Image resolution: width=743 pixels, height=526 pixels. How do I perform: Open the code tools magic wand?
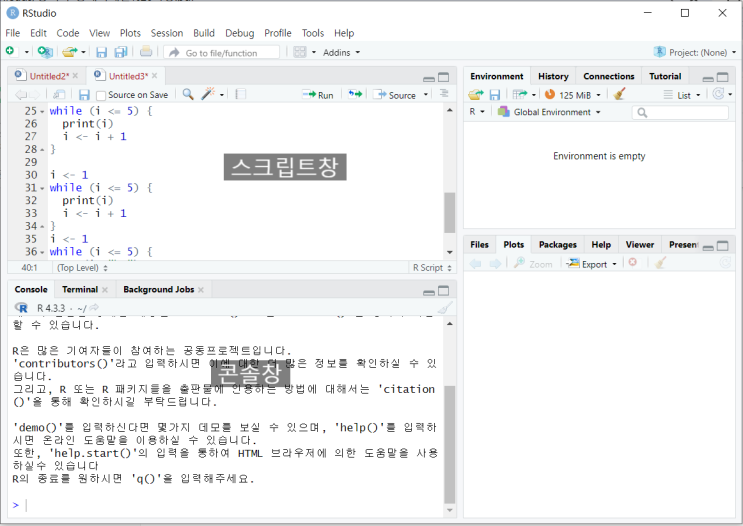pyautogui.click(x=208, y=94)
